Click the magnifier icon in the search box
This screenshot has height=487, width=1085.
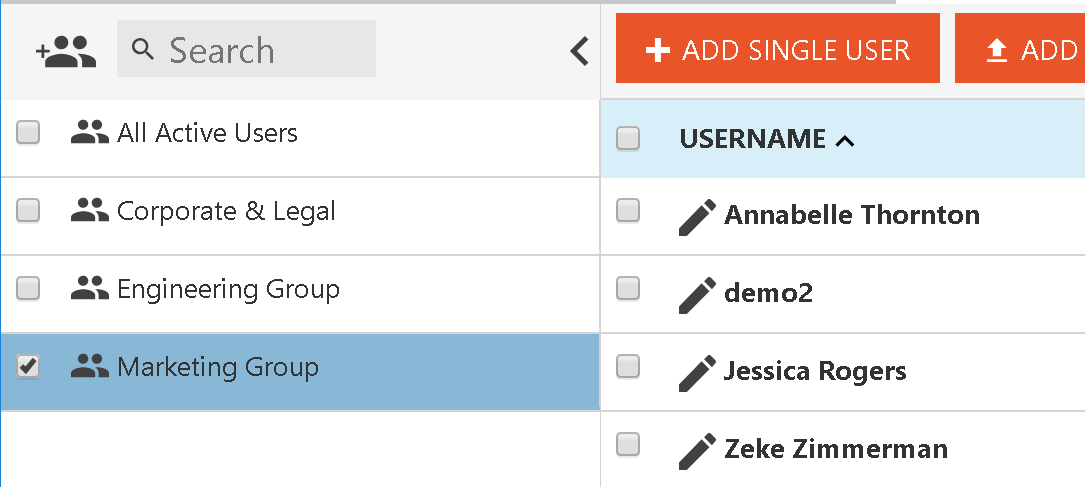click(x=143, y=49)
